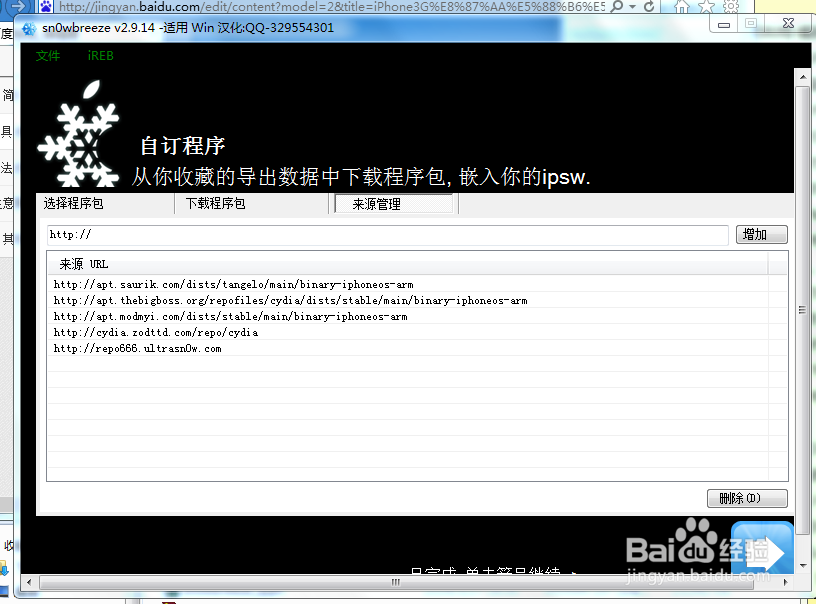Click the 来源 URL column header
Image resolution: width=816 pixels, height=604 pixels.
pyautogui.click(x=407, y=264)
